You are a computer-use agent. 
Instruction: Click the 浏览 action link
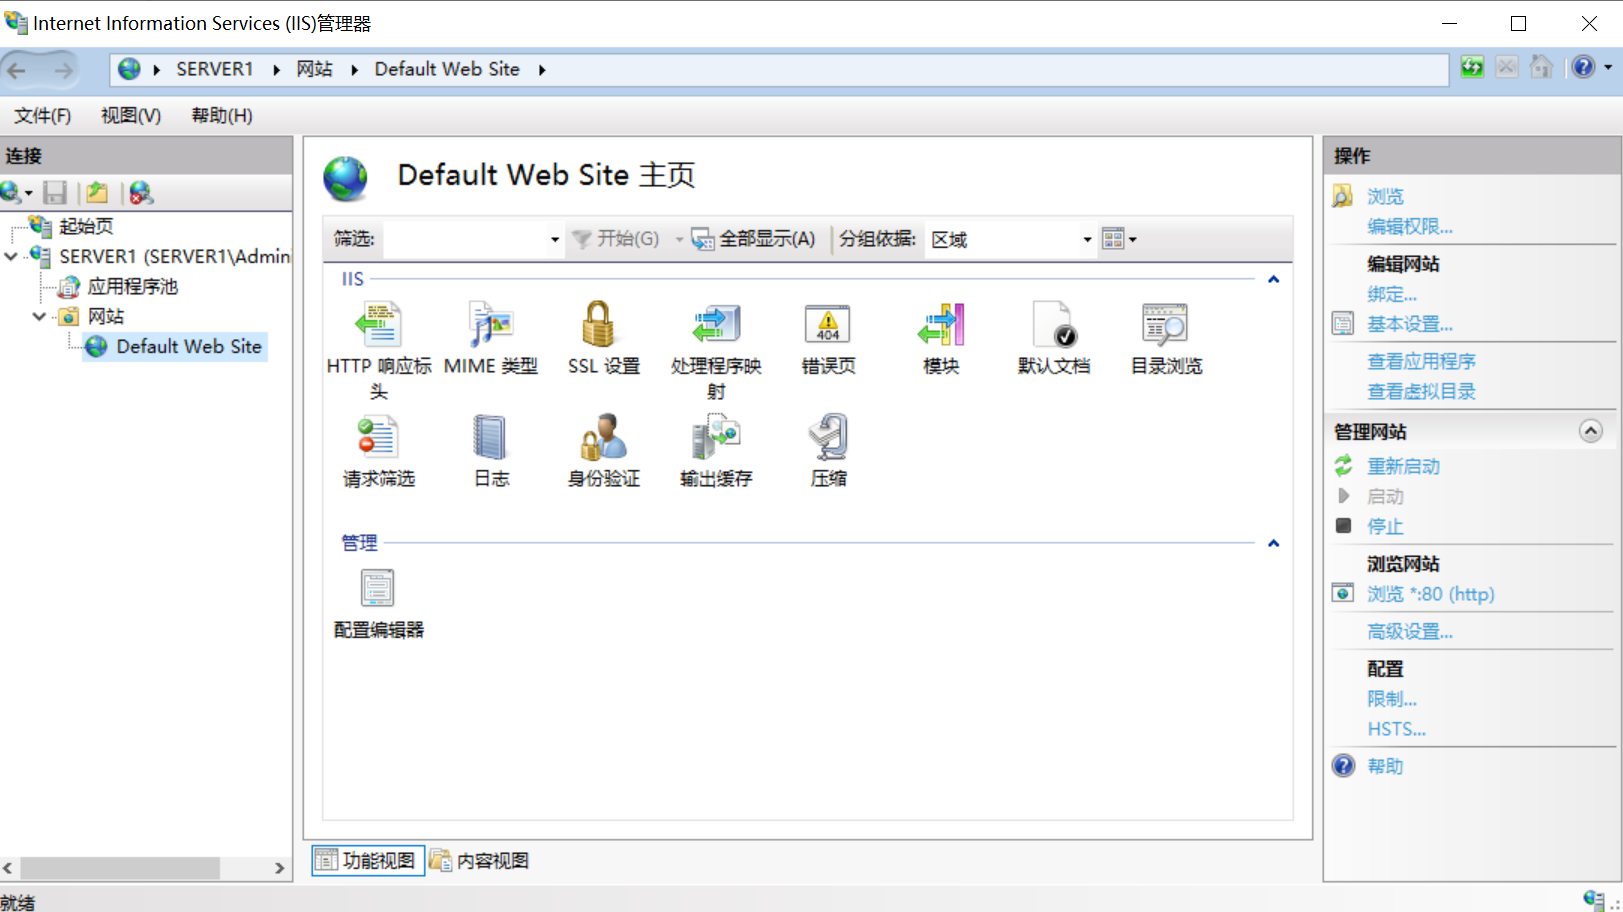pyautogui.click(x=1386, y=197)
